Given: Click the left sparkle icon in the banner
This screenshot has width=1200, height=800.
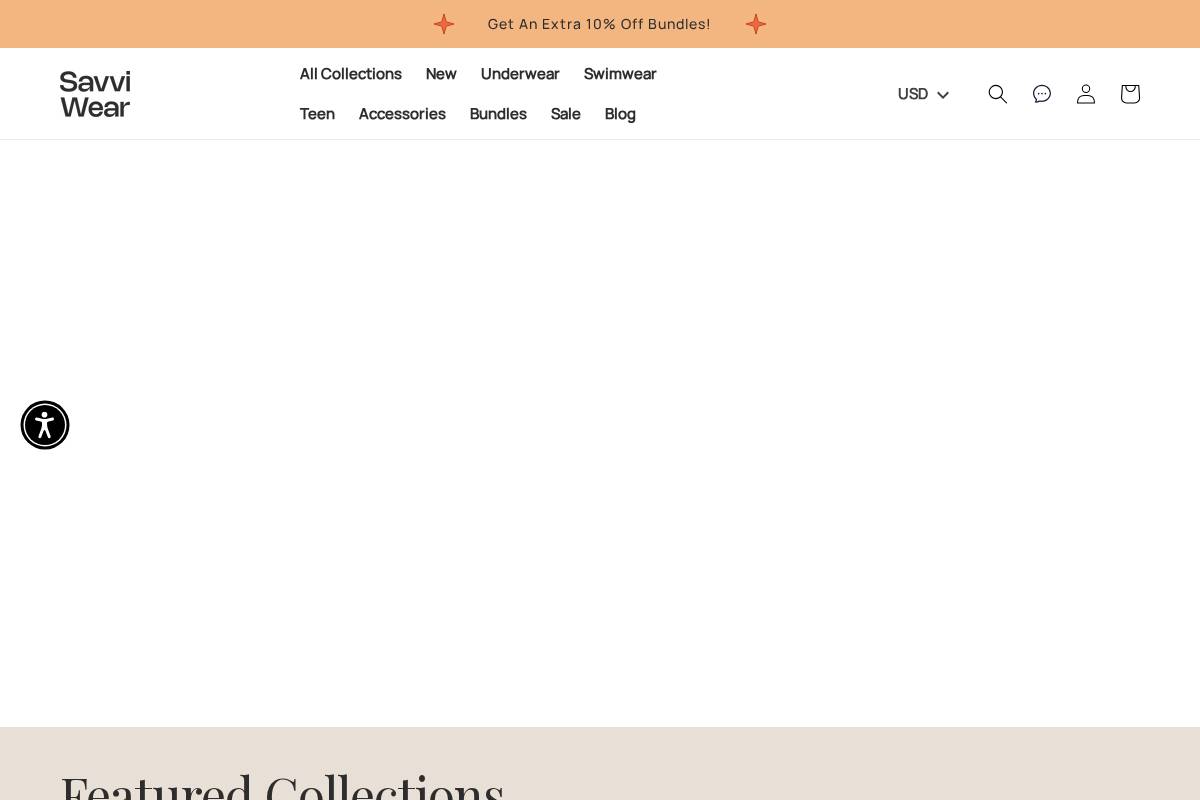Looking at the screenshot, I should click(444, 24).
